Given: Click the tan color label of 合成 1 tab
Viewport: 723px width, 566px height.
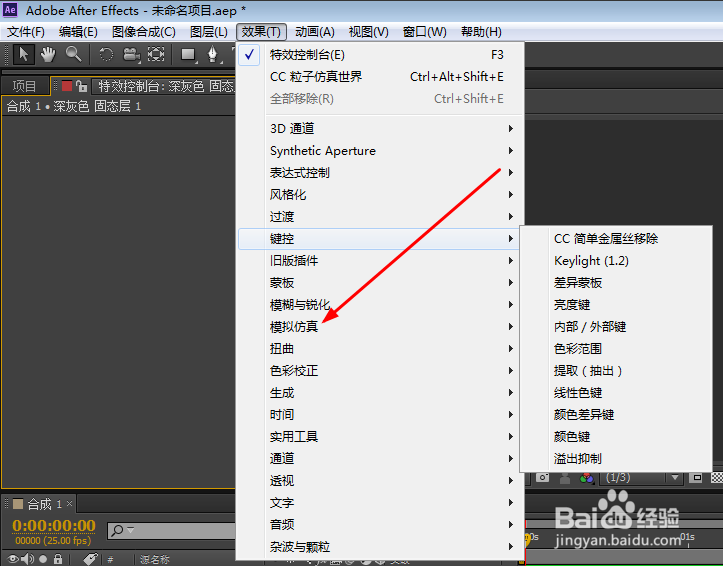Looking at the screenshot, I should 18,504.
